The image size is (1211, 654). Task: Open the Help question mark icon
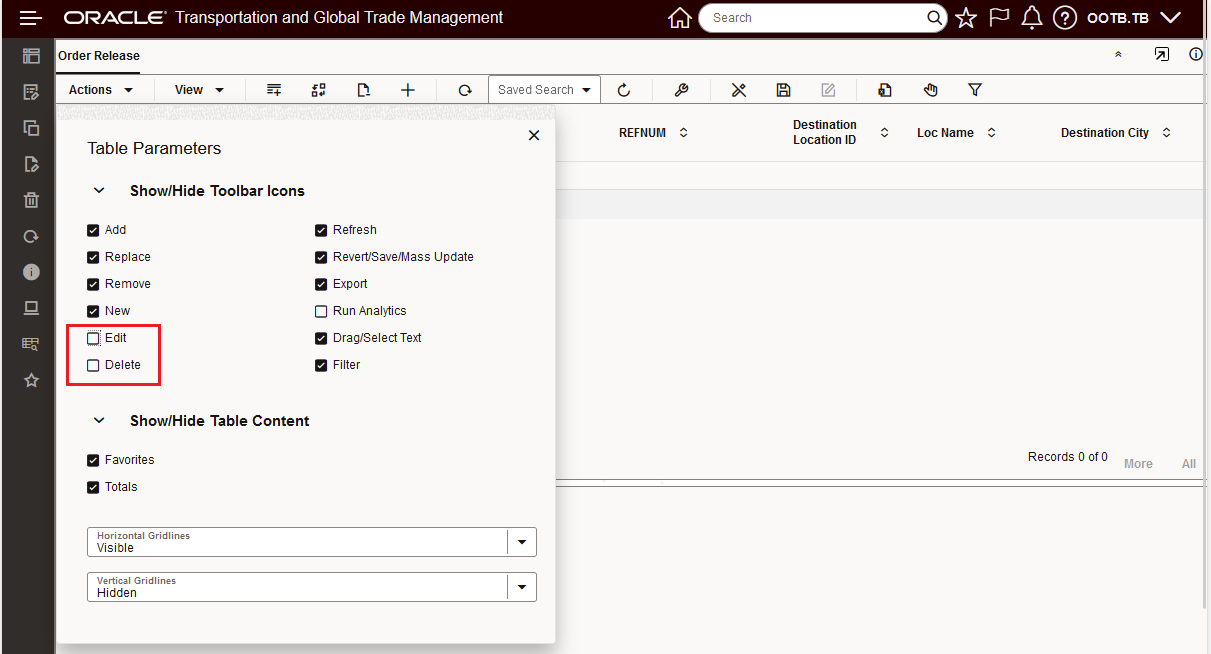1065,18
